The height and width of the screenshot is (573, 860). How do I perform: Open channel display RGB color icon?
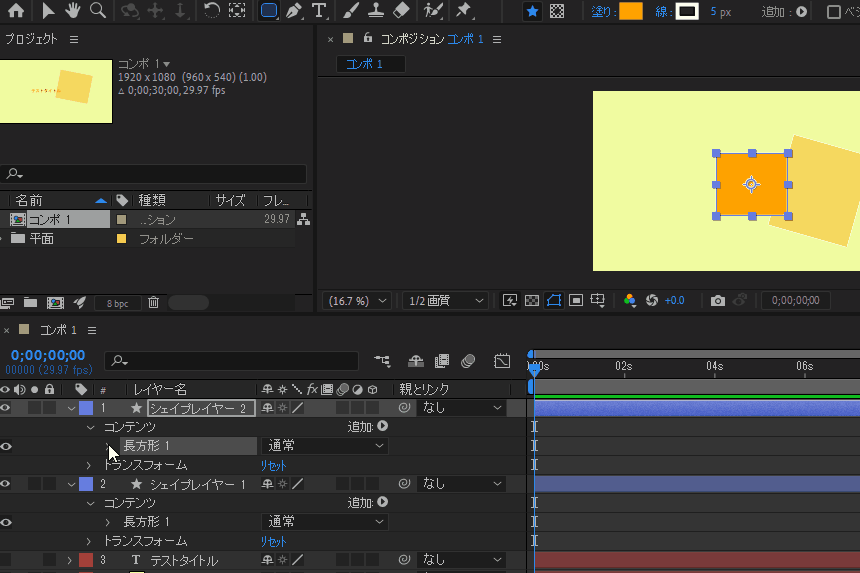(630, 300)
